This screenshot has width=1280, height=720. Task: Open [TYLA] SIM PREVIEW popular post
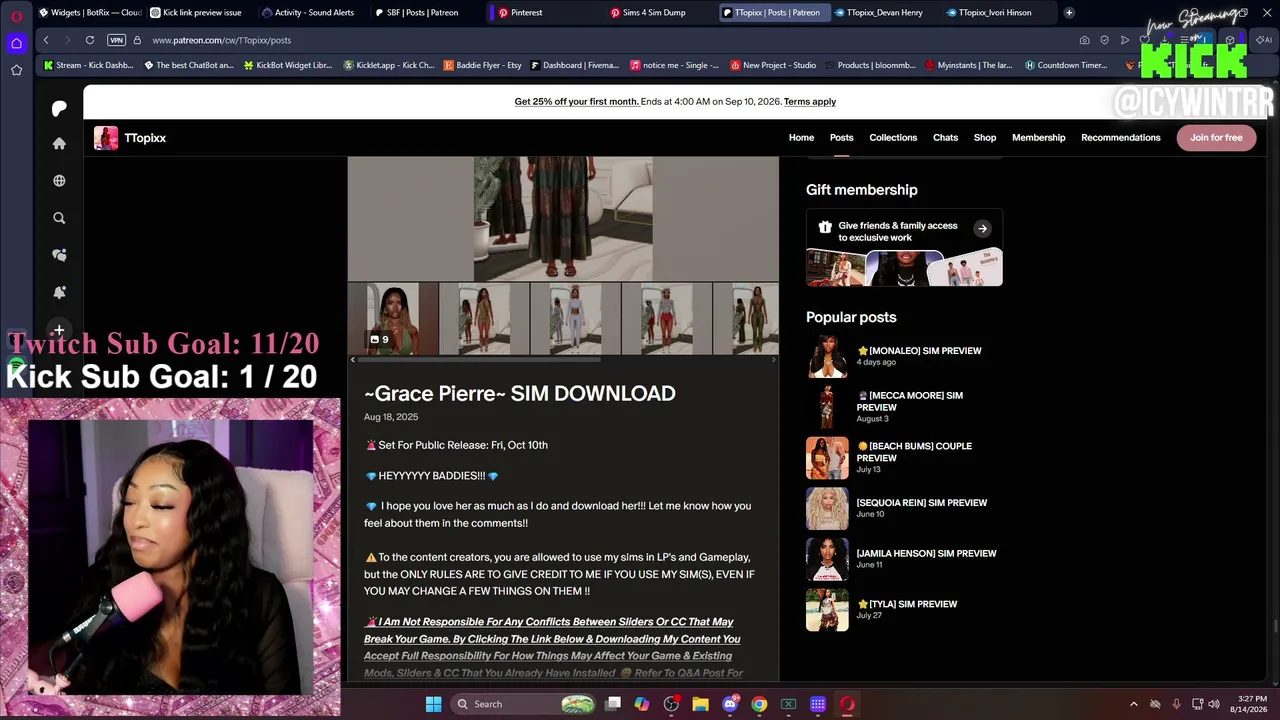pos(907,604)
